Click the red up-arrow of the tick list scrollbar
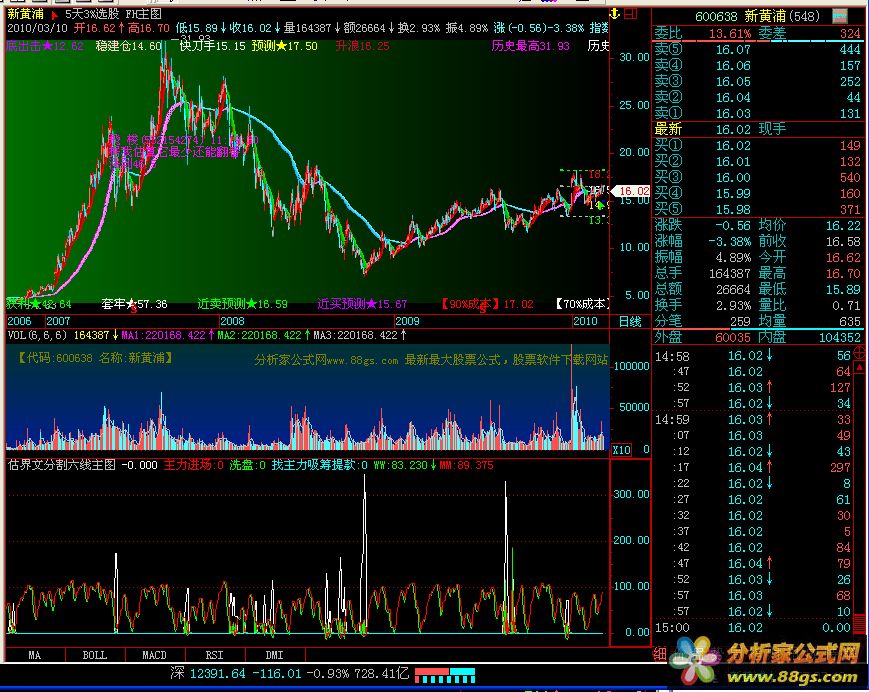The width and height of the screenshot is (869, 692). 860,367
